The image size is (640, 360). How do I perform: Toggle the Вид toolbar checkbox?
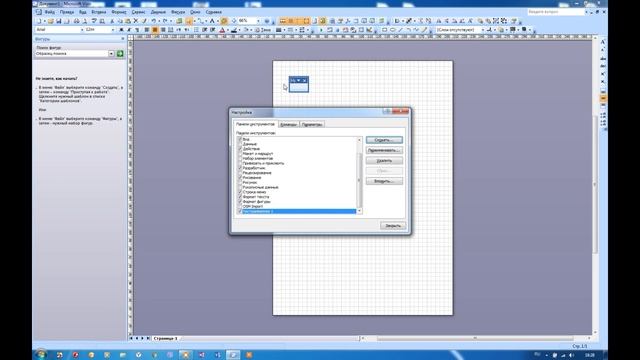coord(240,139)
